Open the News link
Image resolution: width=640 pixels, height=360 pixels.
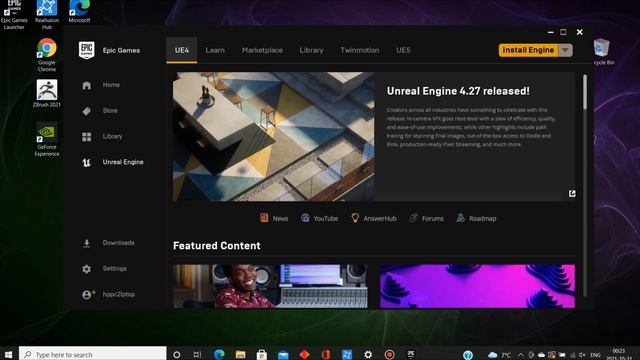click(274, 218)
